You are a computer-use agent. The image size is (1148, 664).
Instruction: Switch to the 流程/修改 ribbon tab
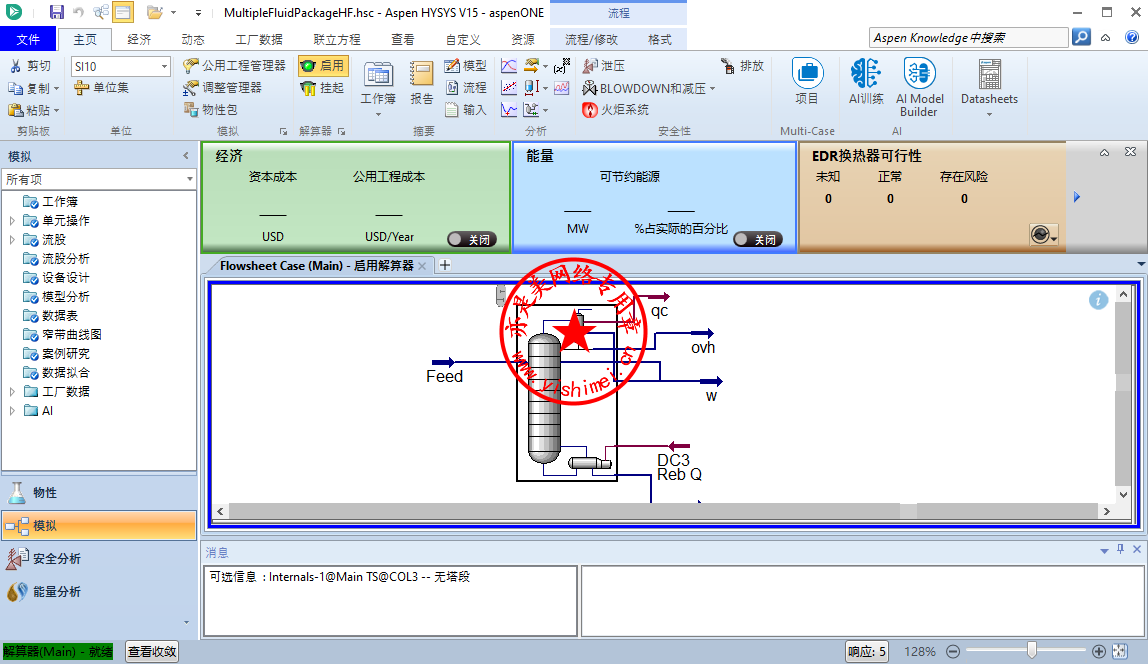click(x=592, y=40)
